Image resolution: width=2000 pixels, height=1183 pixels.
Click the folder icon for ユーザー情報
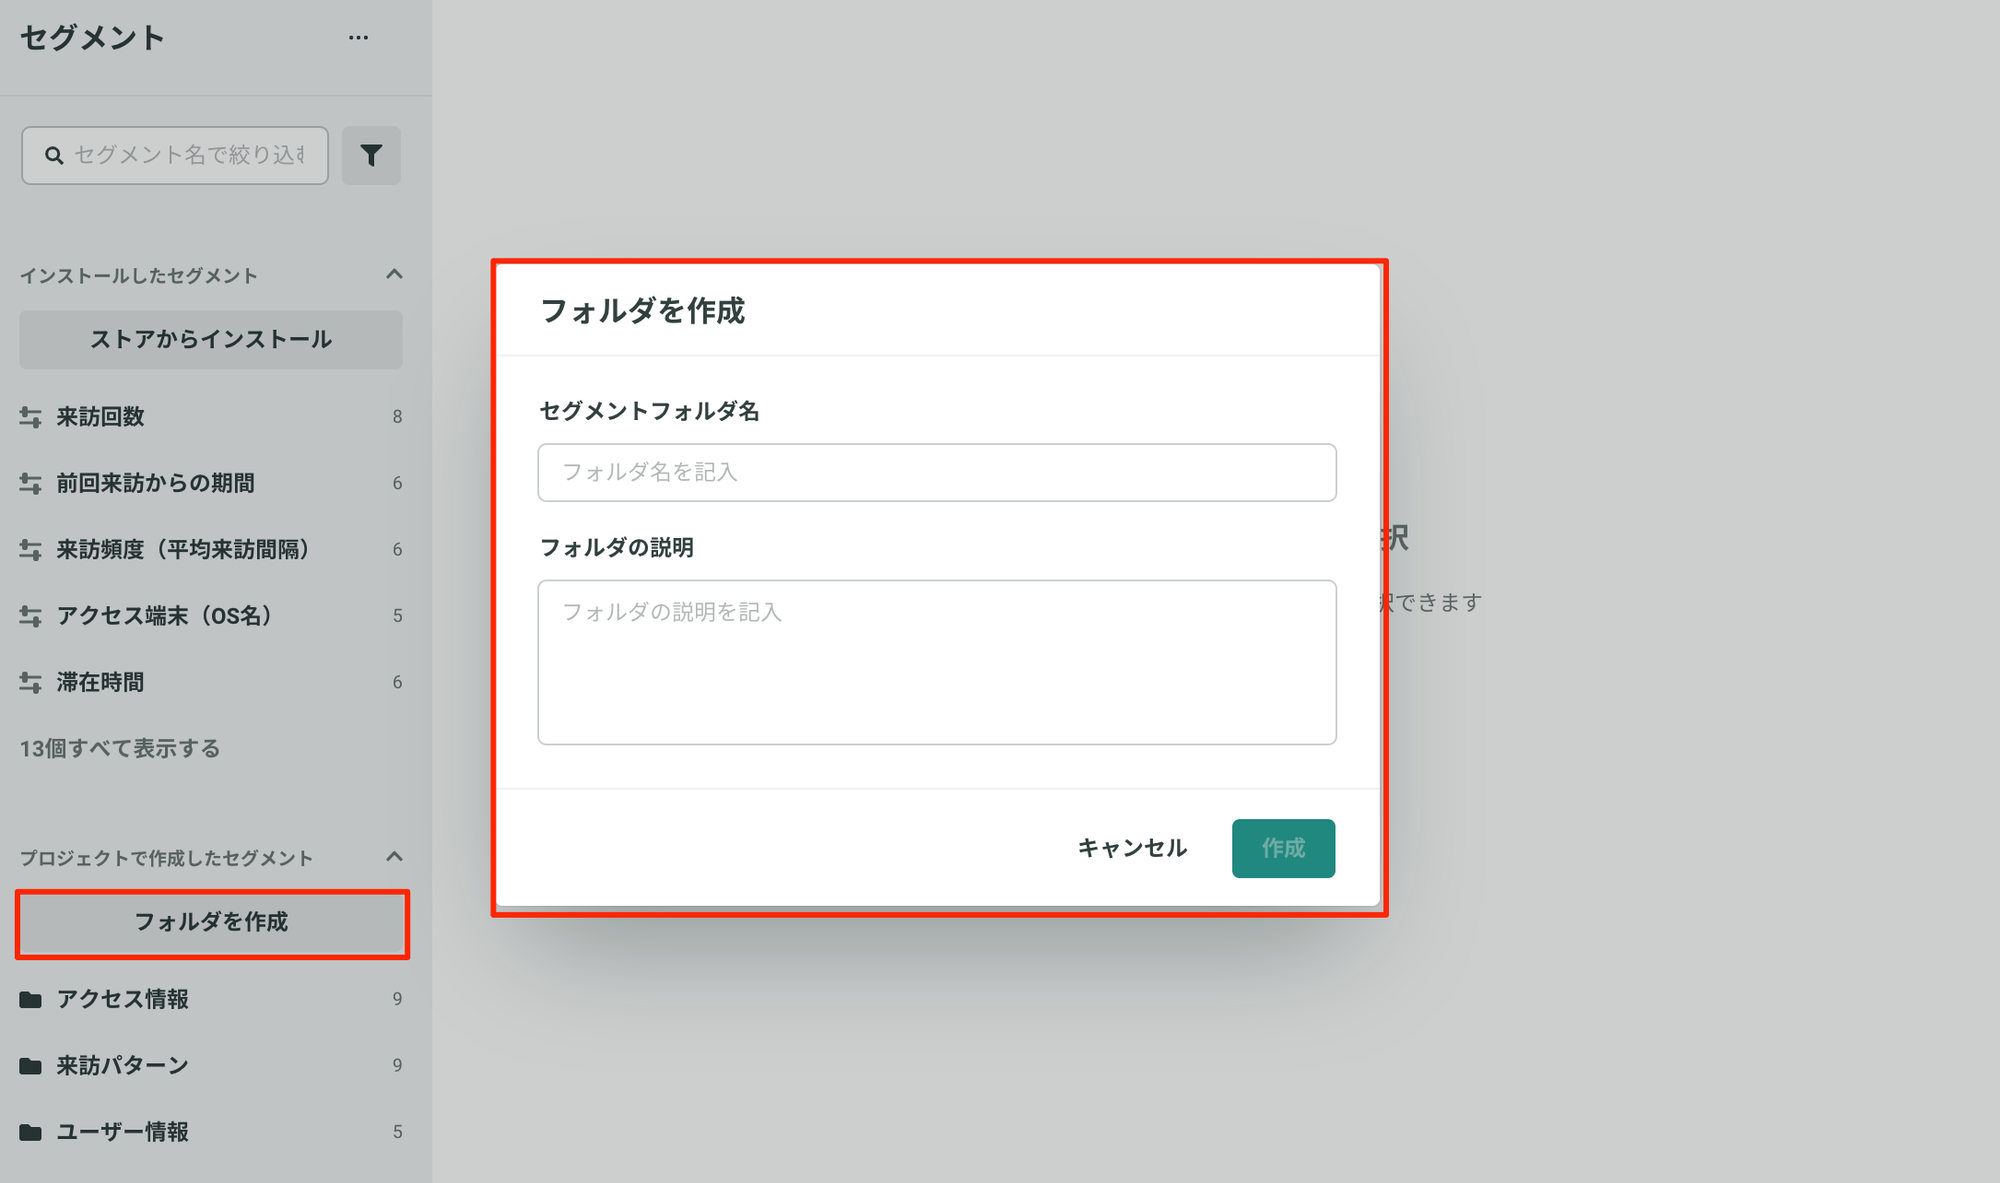(x=31, y=1132)
